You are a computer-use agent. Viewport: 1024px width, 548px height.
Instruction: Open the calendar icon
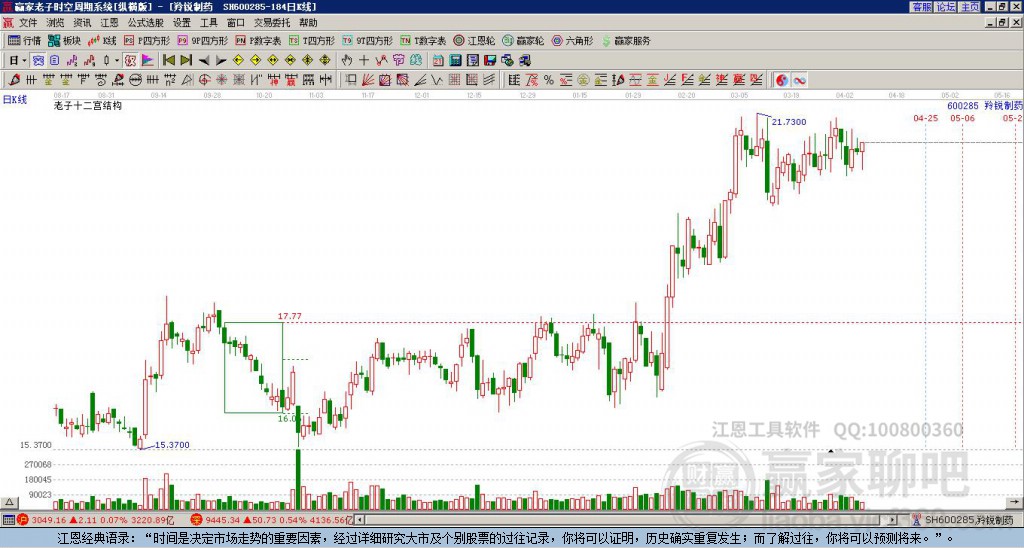coord(438,61)
